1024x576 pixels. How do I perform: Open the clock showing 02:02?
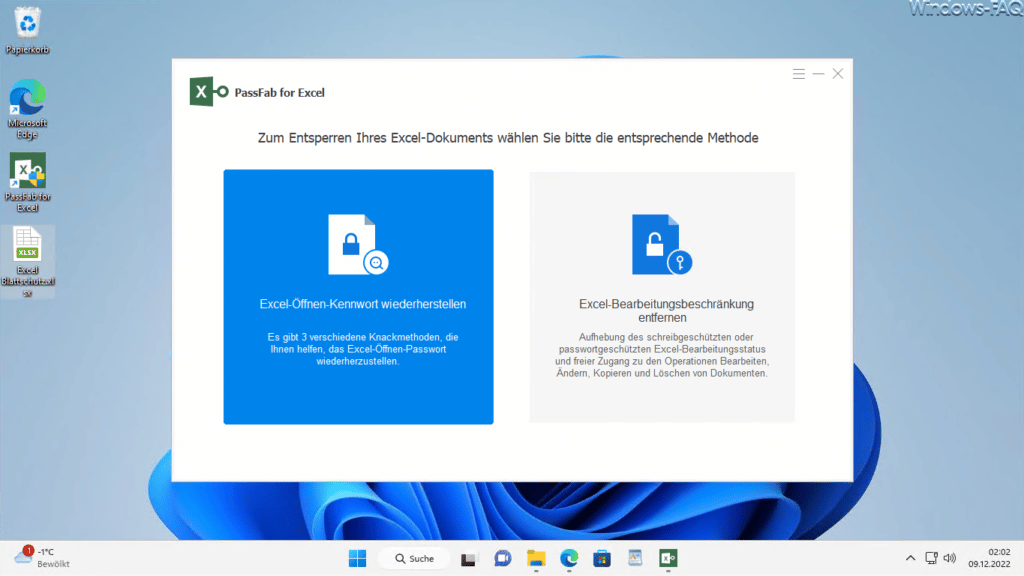(989, 558)
